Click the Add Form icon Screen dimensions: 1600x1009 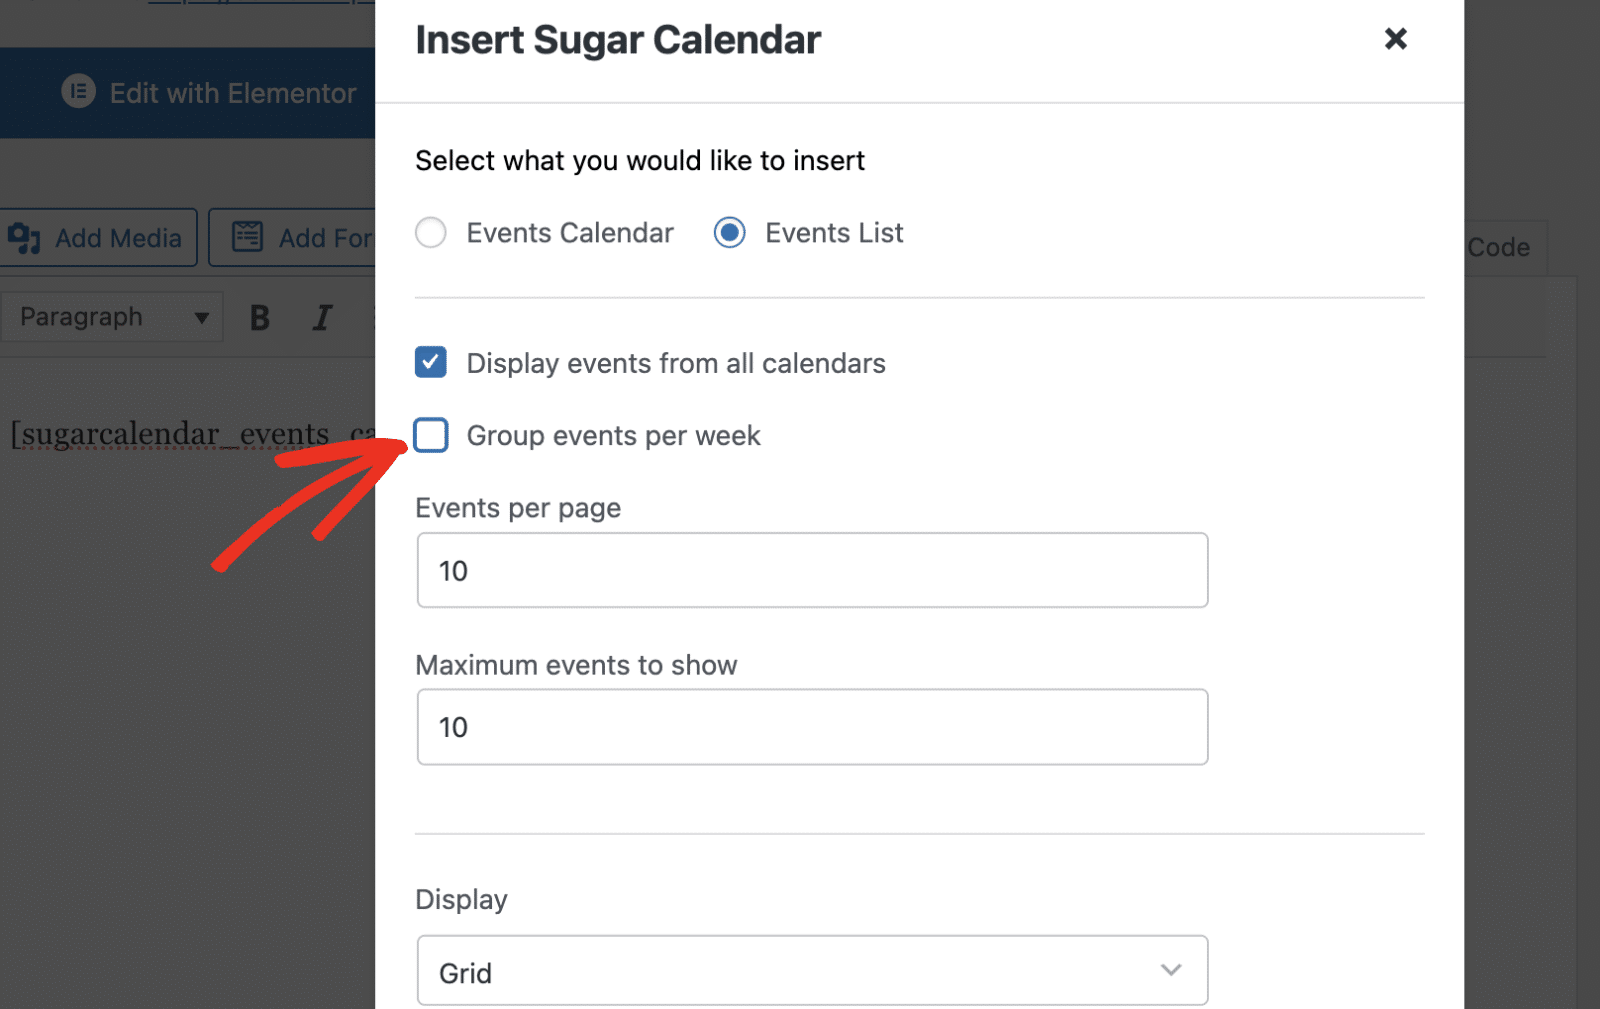click(x=247, y=238)
